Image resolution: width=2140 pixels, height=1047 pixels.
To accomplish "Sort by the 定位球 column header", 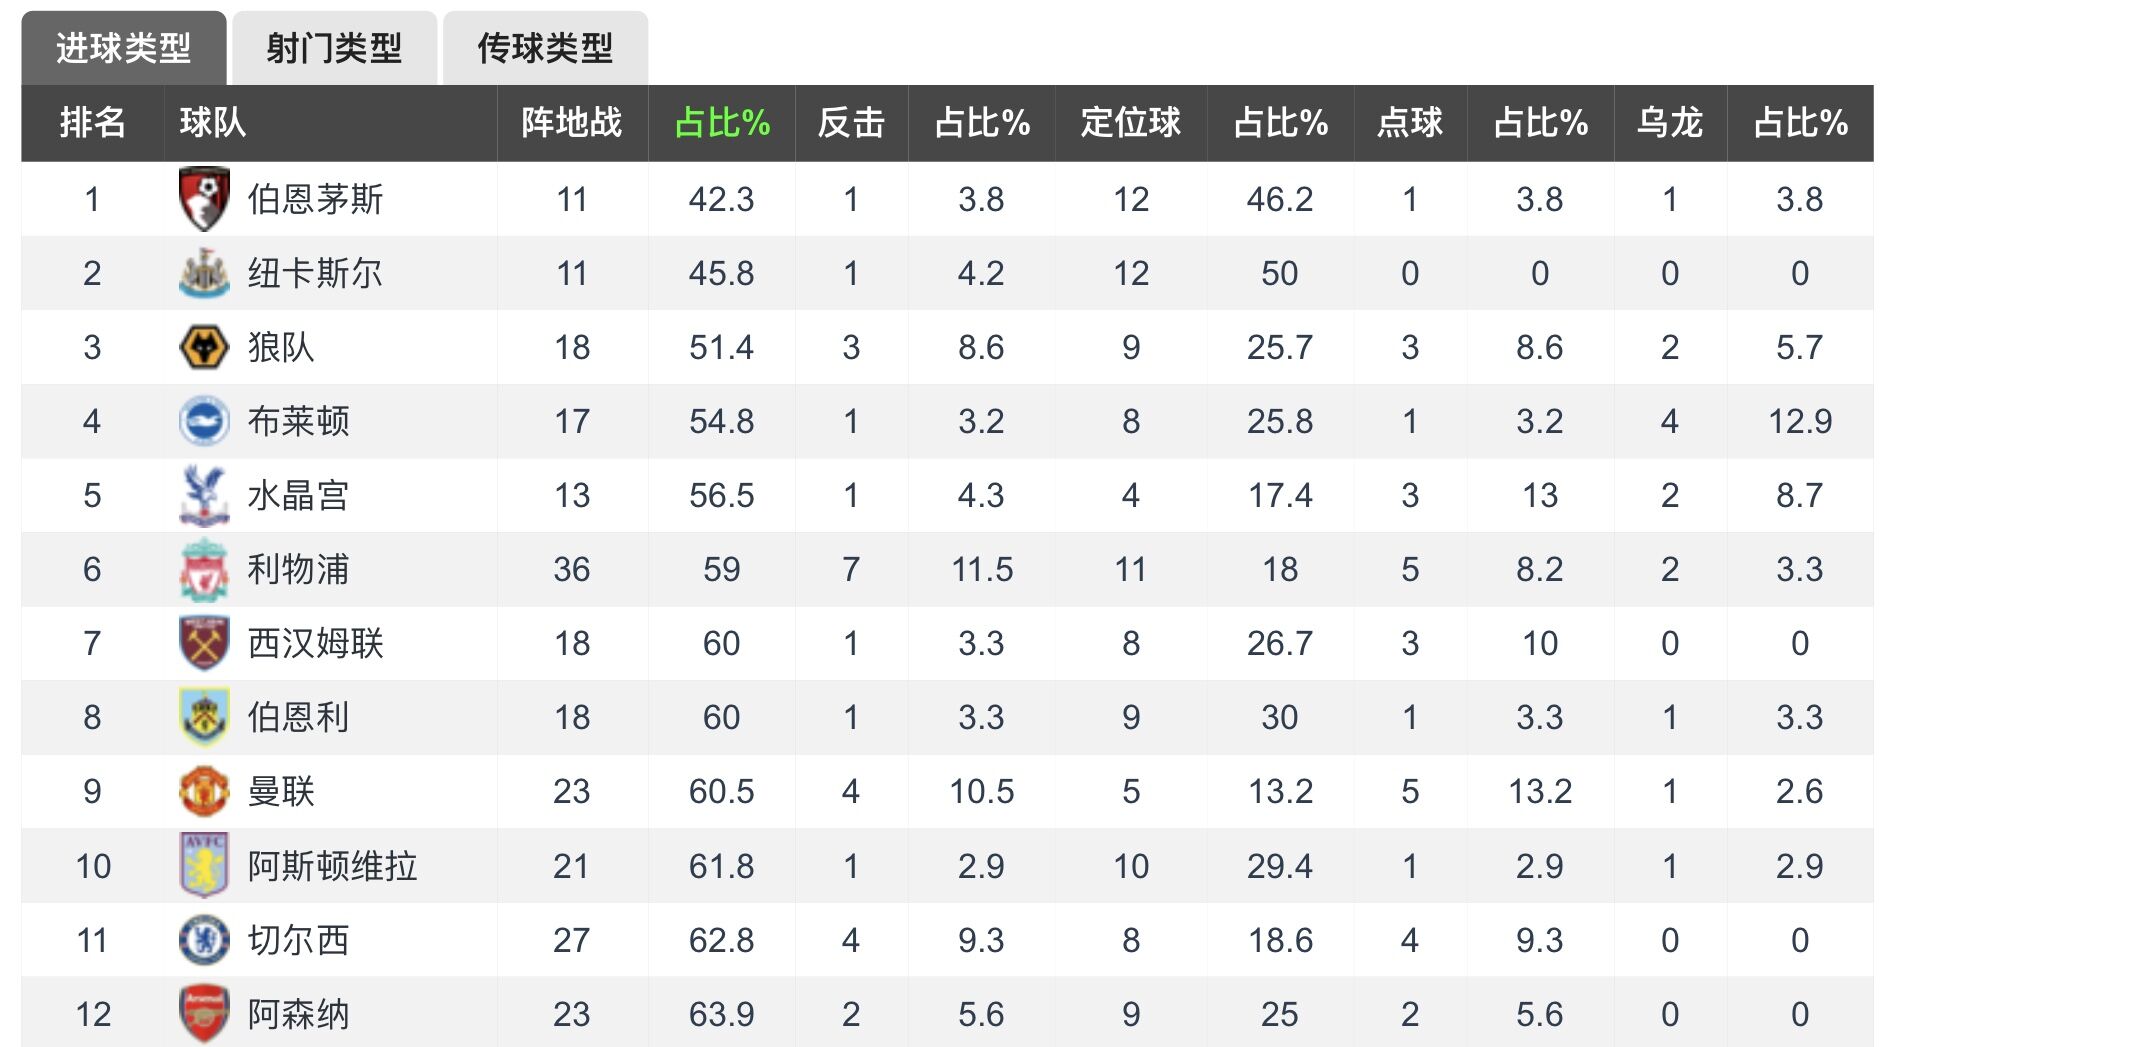I will coord(1130,123).
